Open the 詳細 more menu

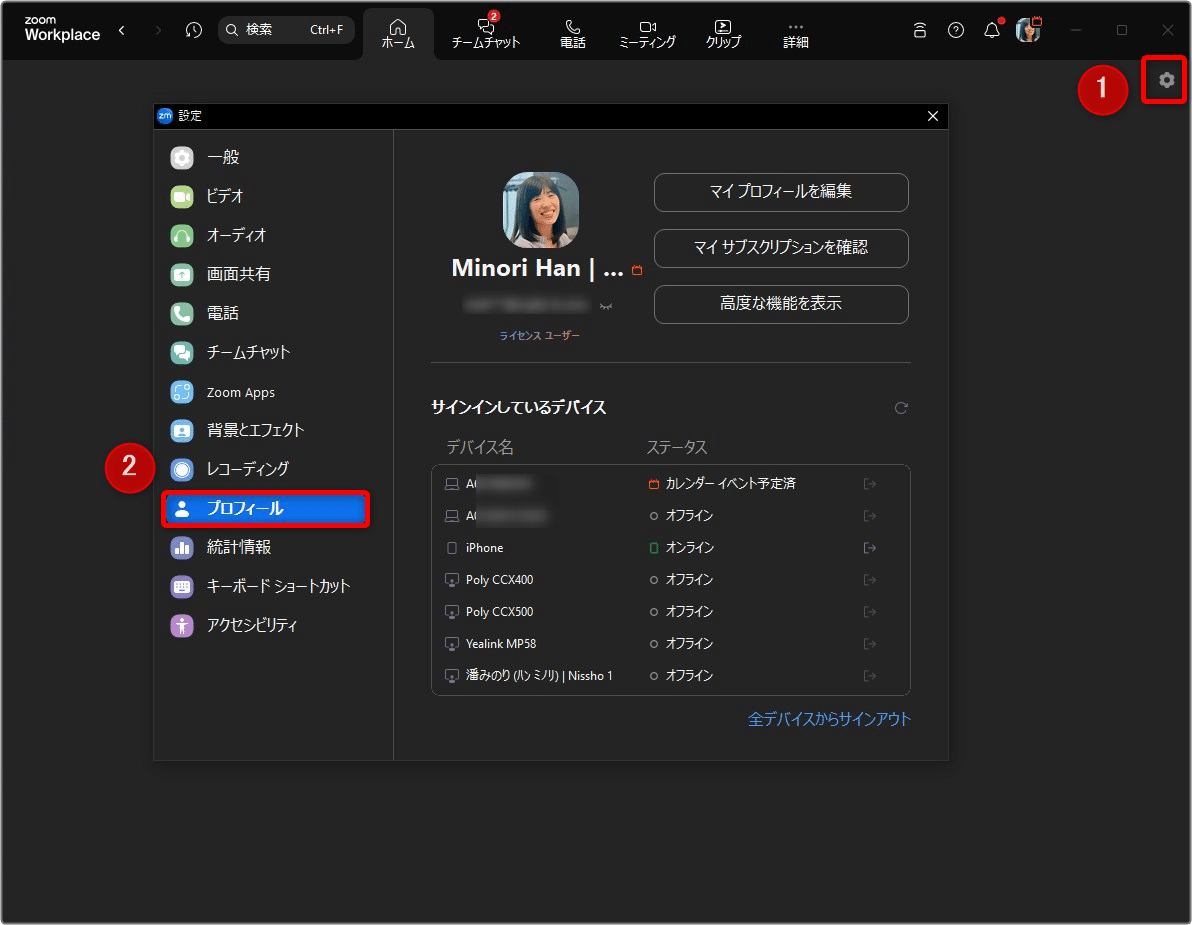point(795,34)
